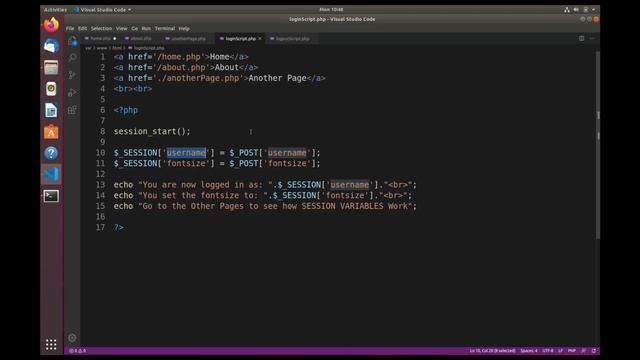Open the volume icon in system tray

576,10
